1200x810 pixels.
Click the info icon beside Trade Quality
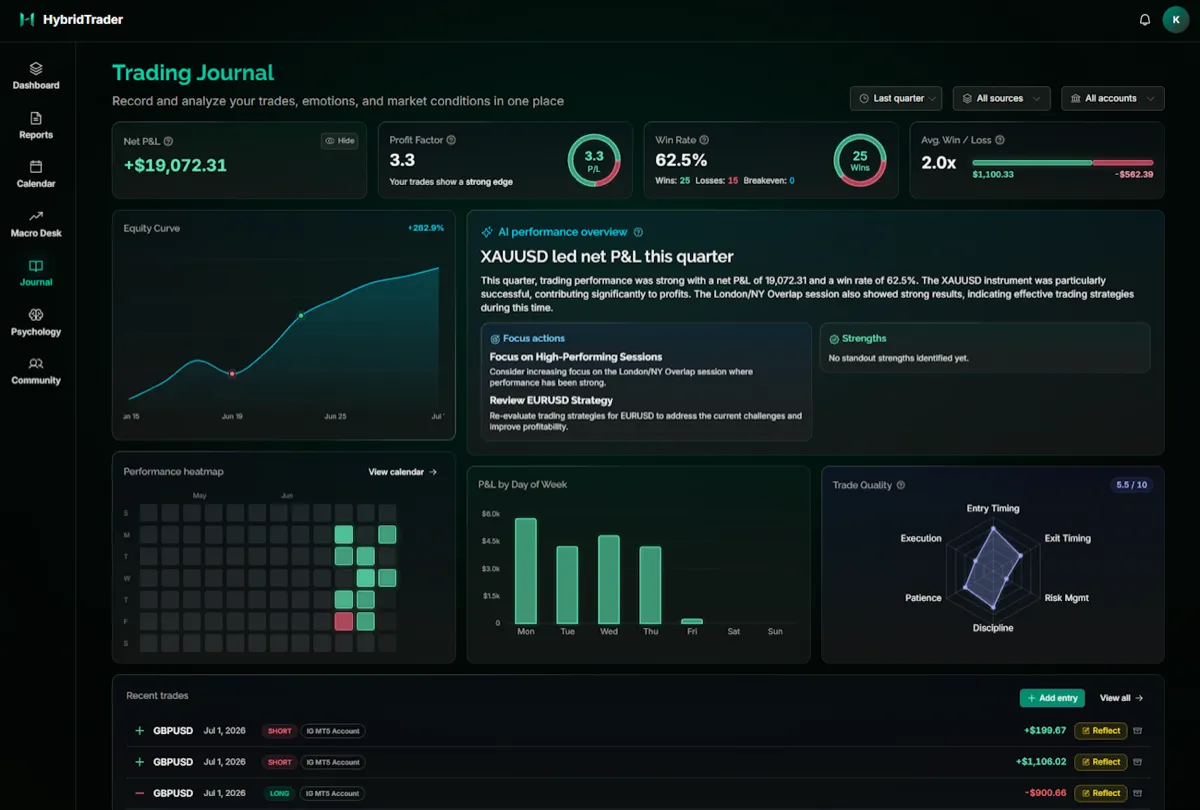[x=901, y=485]
